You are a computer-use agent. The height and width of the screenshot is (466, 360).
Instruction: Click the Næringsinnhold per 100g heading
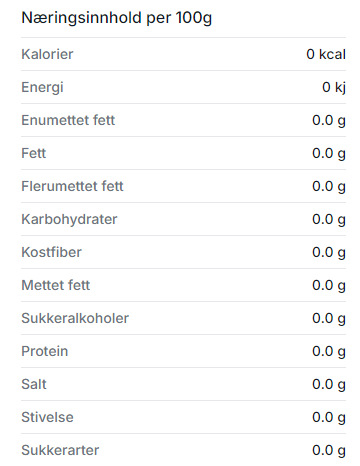pos(117,18)
